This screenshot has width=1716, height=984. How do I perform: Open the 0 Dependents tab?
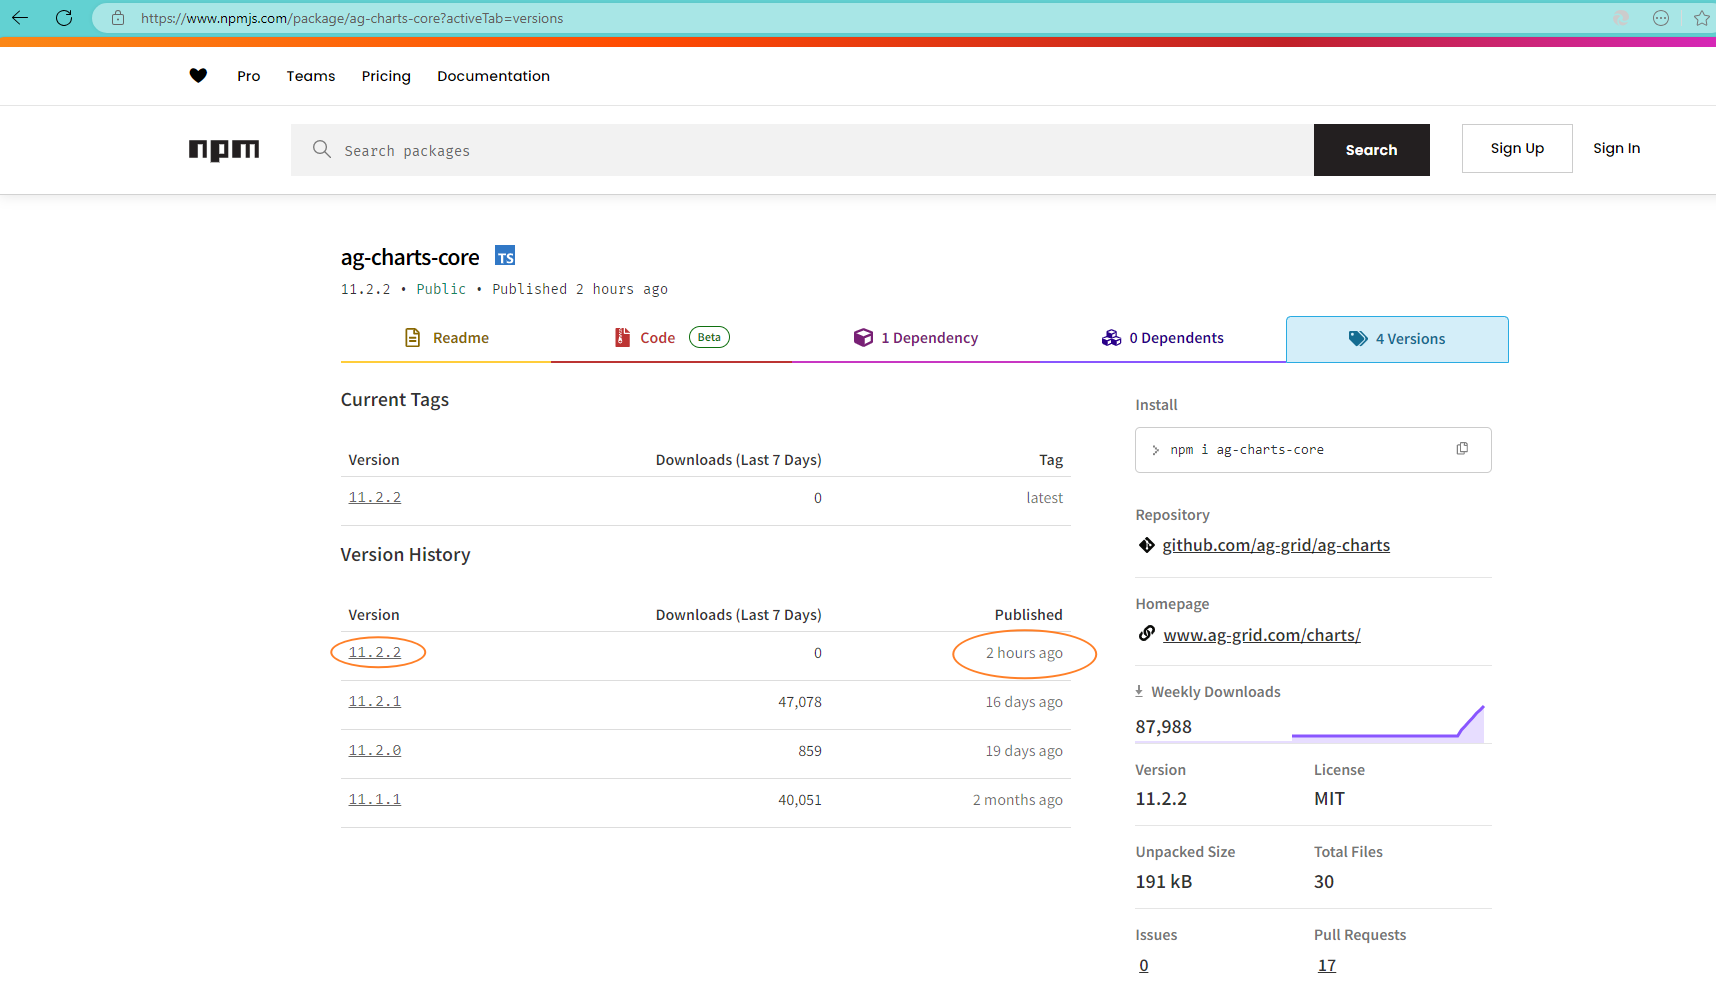1163,338
